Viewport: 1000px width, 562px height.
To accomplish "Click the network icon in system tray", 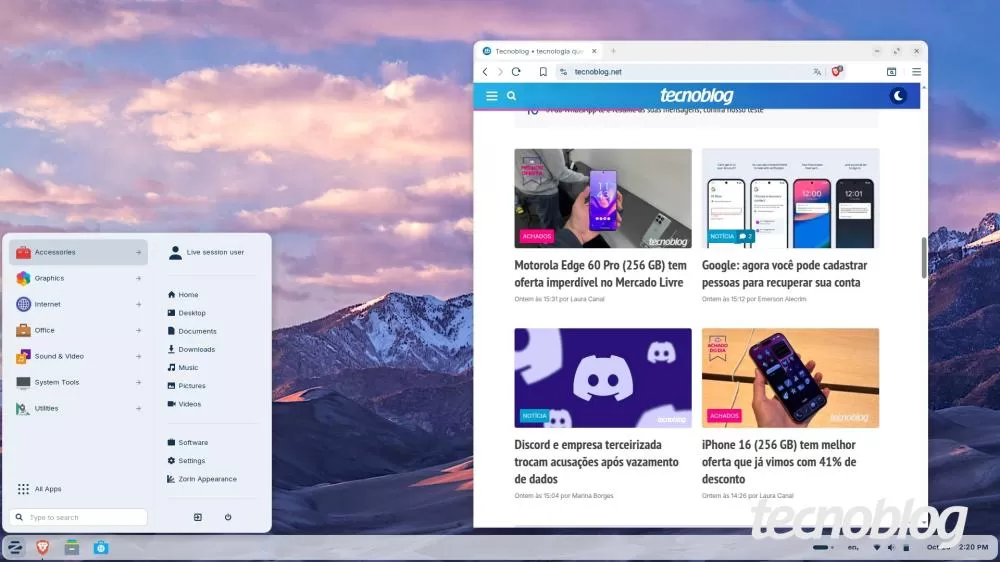I will 876,547.
